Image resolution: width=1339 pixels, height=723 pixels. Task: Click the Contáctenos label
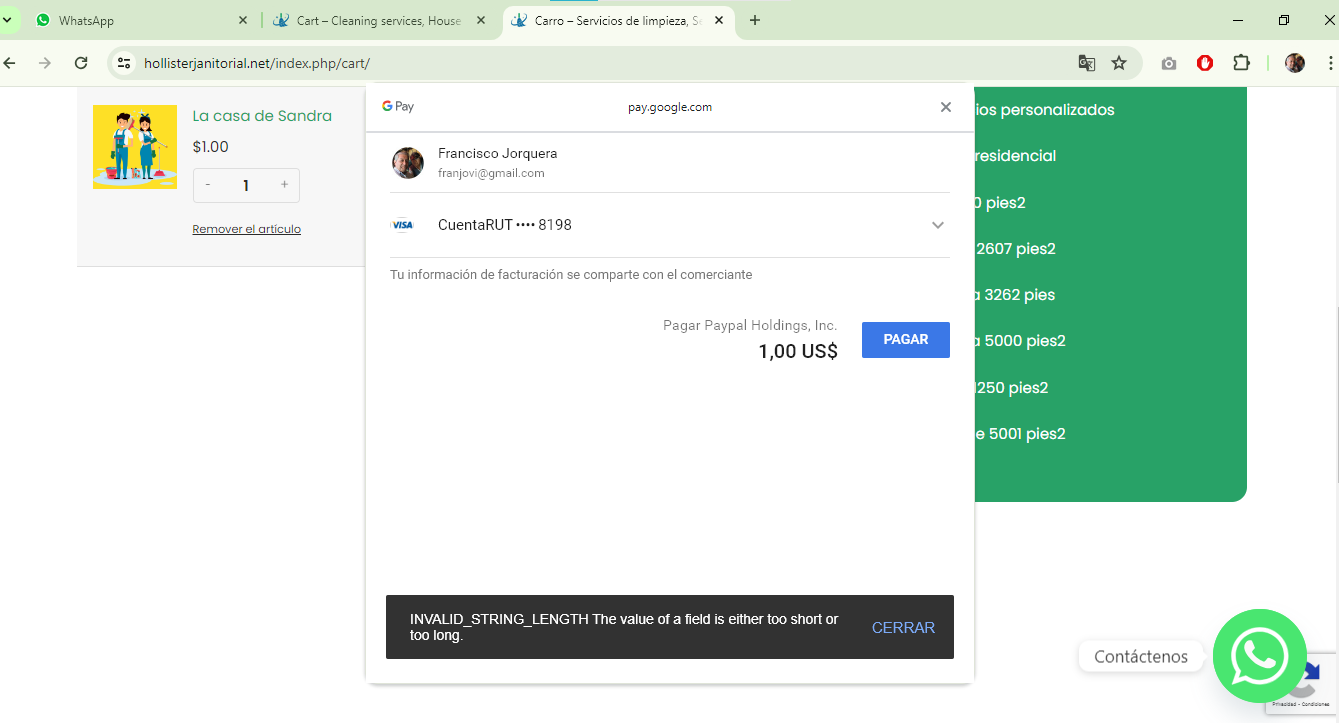tap(1141, 656)
